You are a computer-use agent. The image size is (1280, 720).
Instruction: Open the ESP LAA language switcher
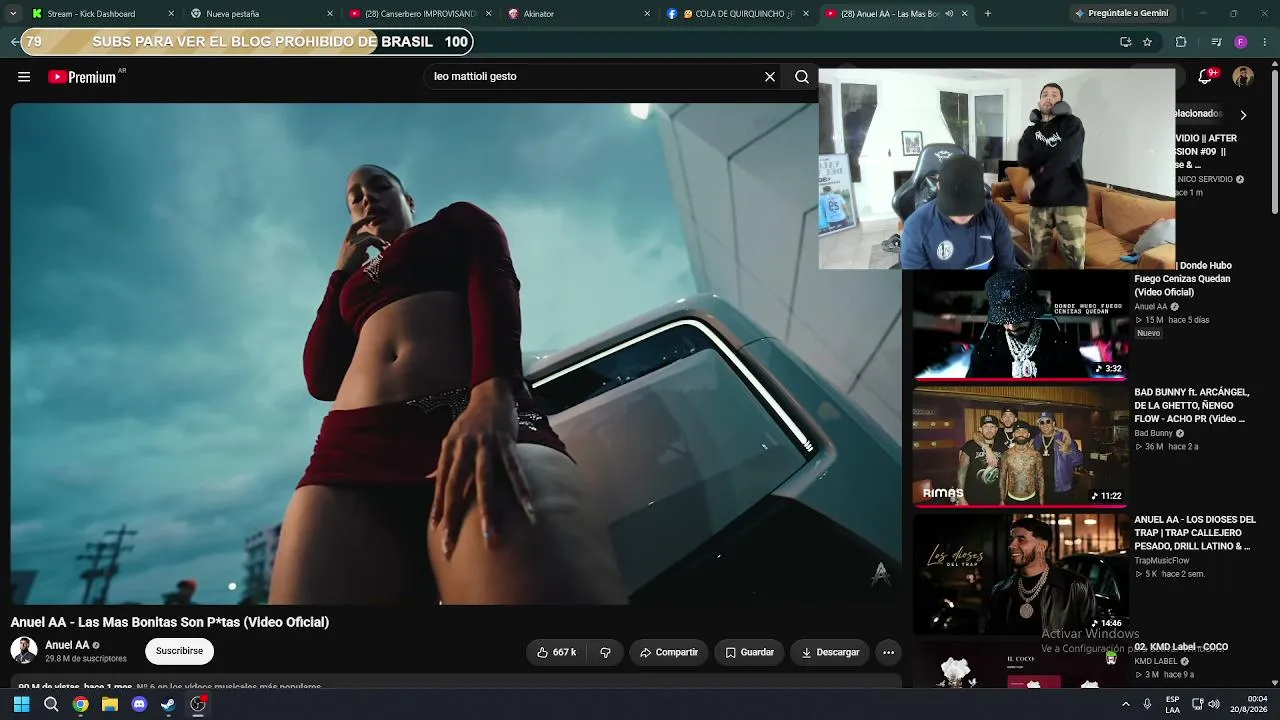1172,704
